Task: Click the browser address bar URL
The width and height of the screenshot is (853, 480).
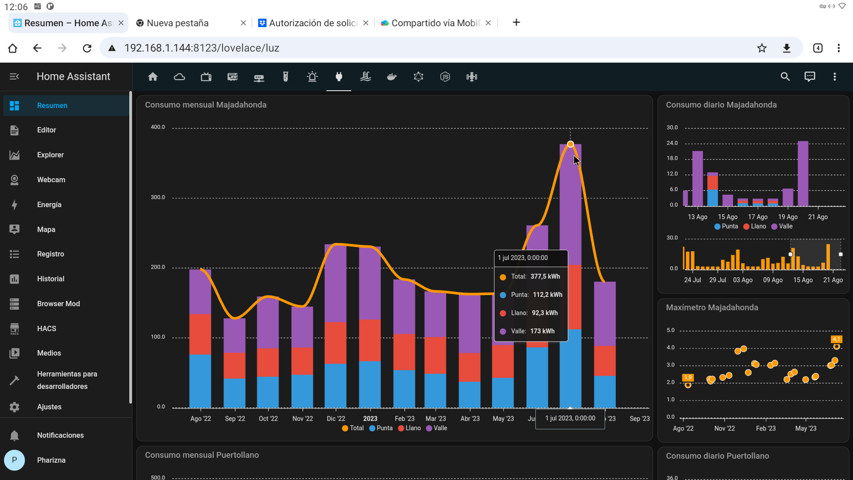Action: [202, 48]
